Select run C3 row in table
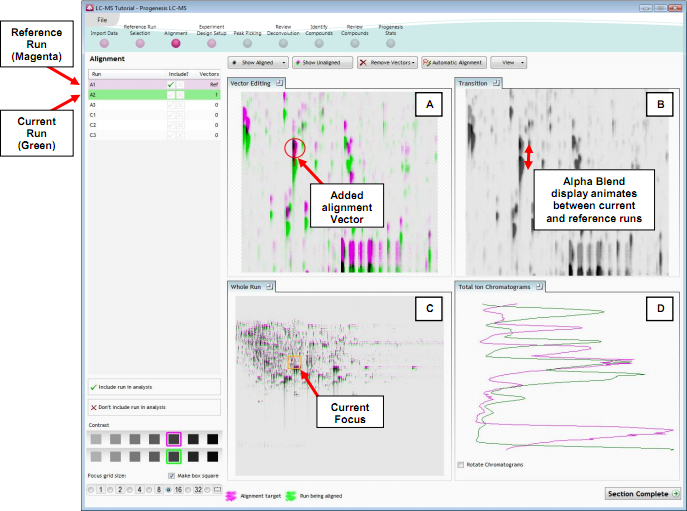This screenshot has width=687, height=511. [x=154, y=135]
